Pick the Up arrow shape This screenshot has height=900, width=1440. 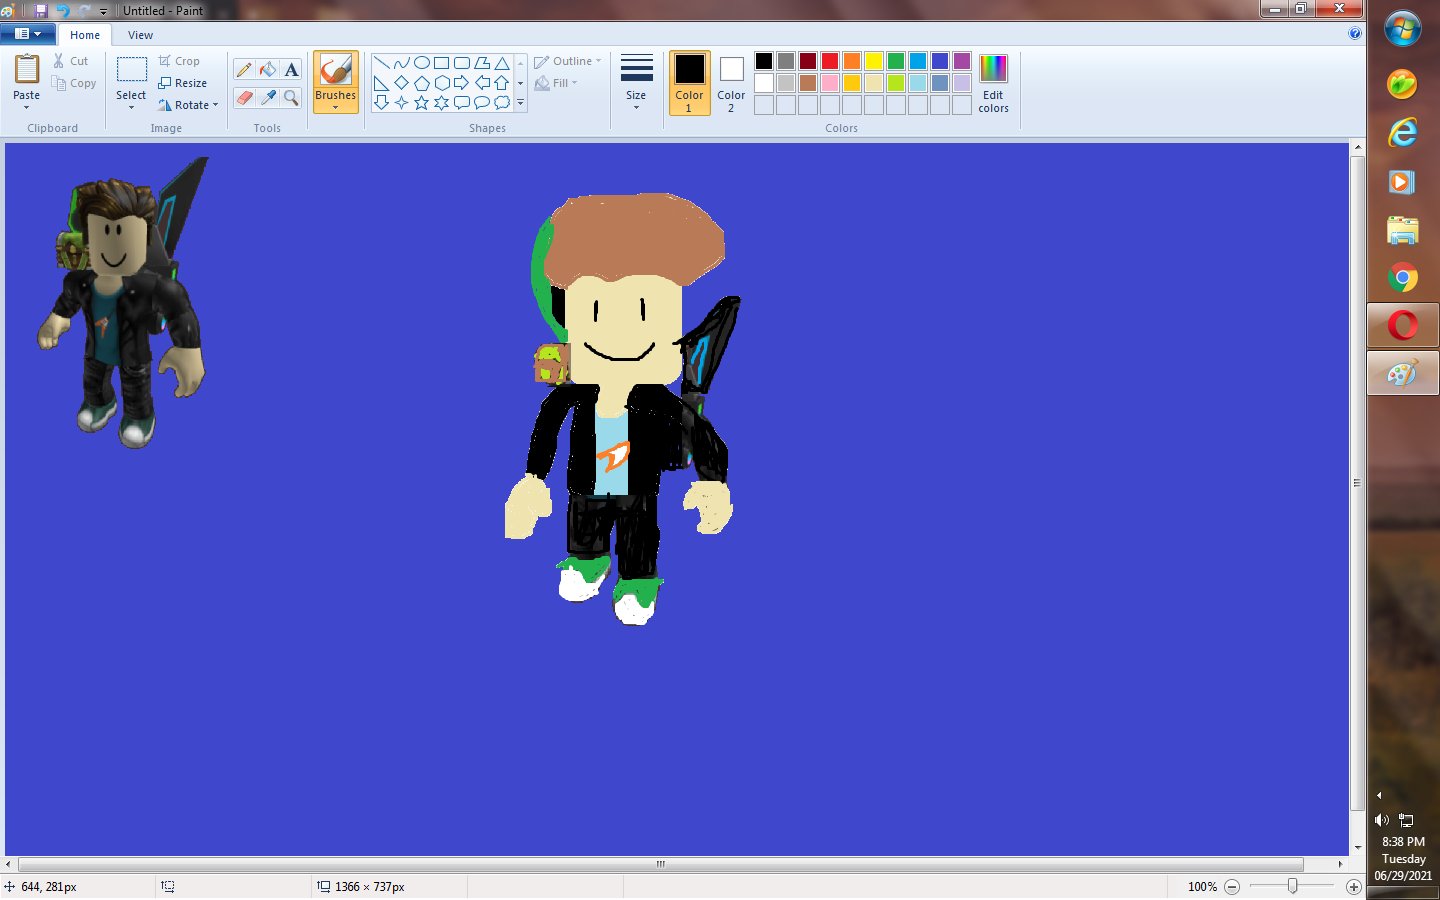coord(502,82)
